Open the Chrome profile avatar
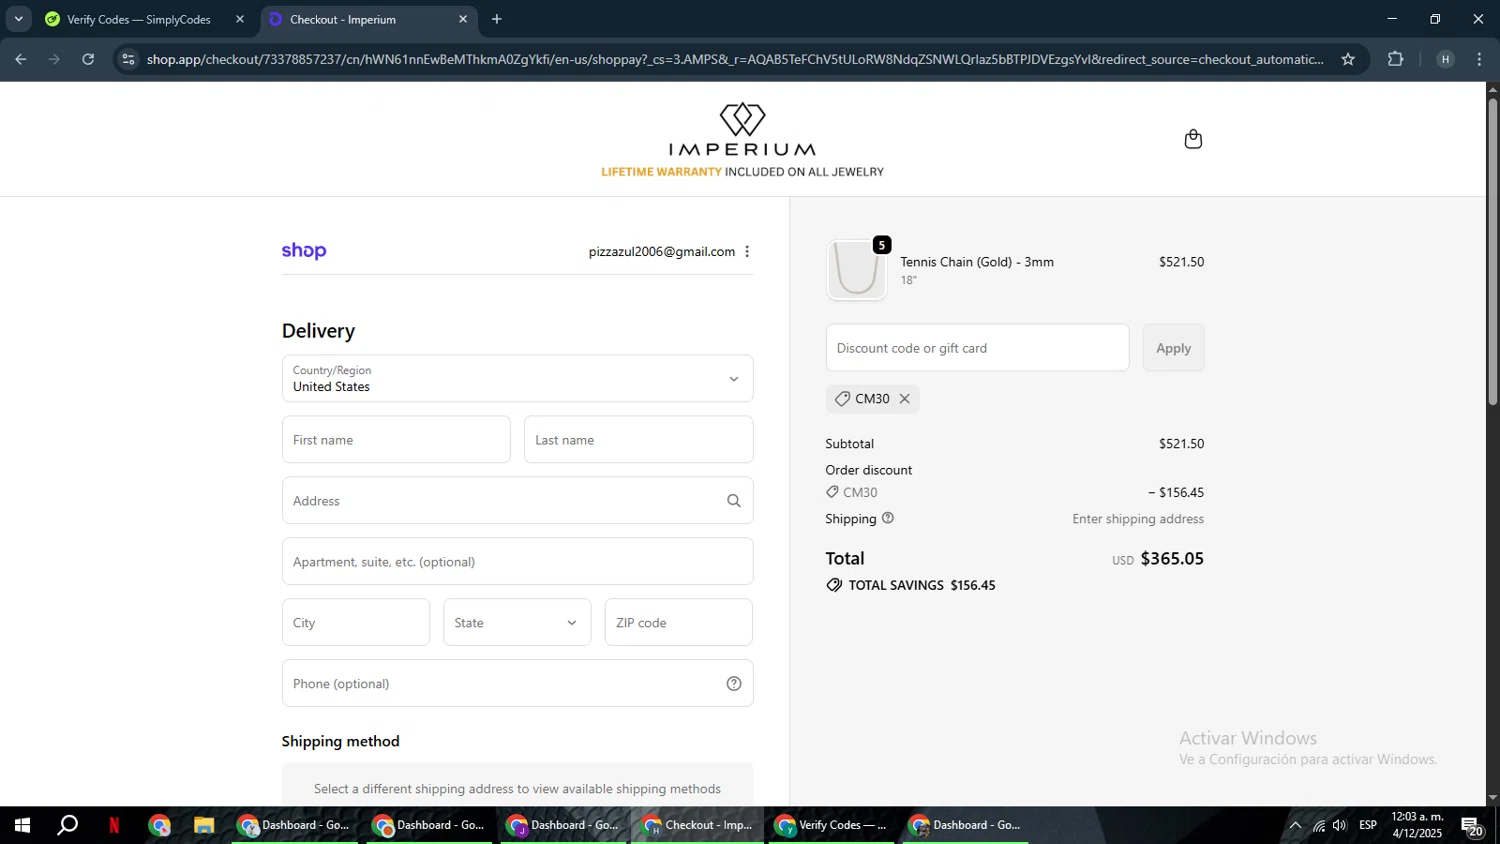Screen dimensions: 1500x844 coord(1445,59)
